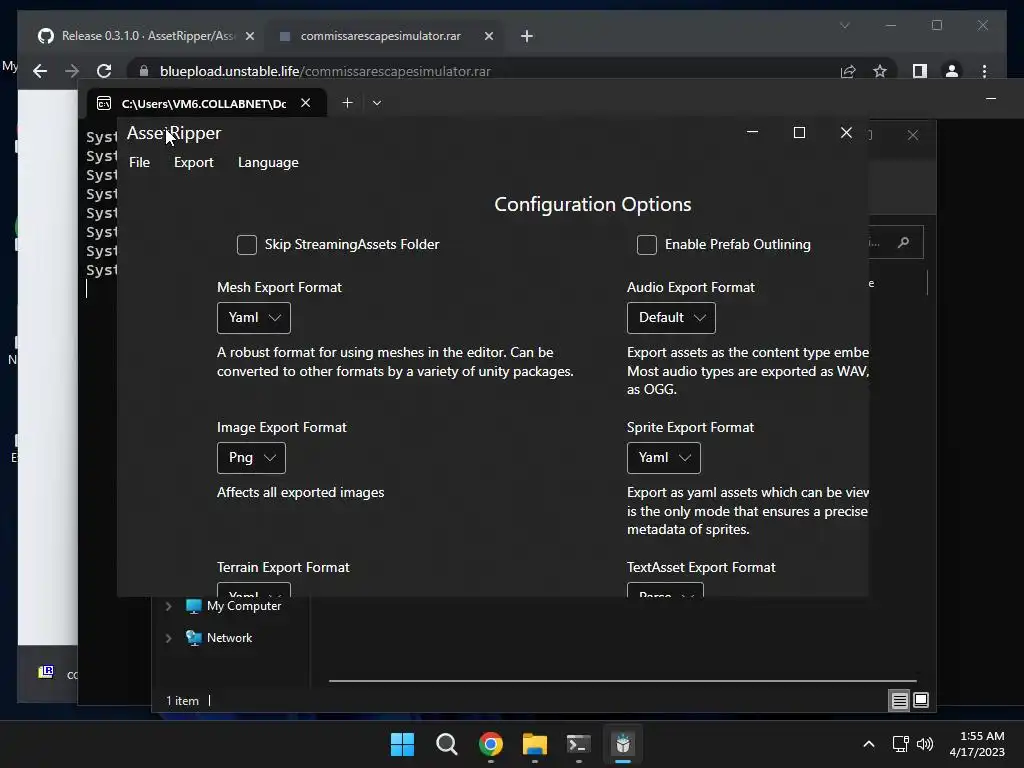Screen dimensions: 1024x768
Task: Toggle the Chrome side panel icon
Action: (920, 71)
